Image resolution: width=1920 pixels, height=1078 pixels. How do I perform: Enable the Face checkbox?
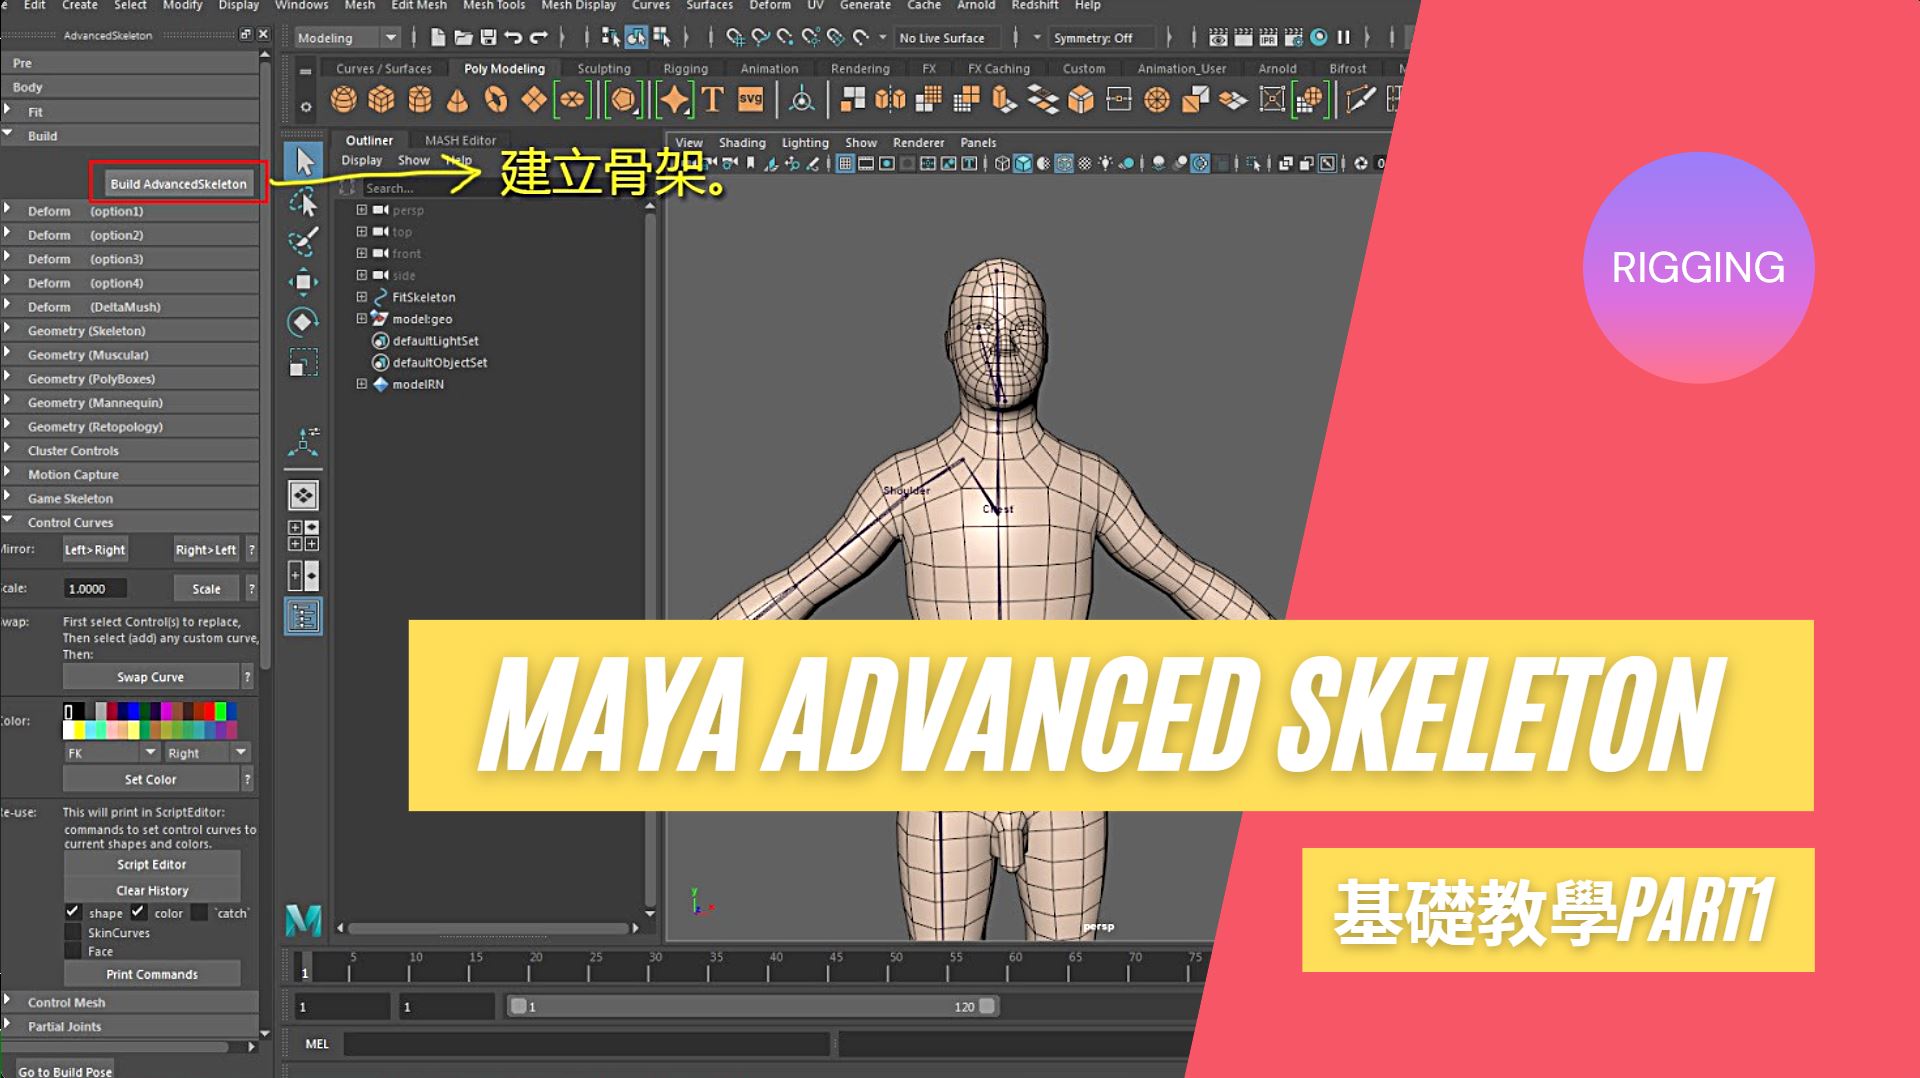coord(74,951)
